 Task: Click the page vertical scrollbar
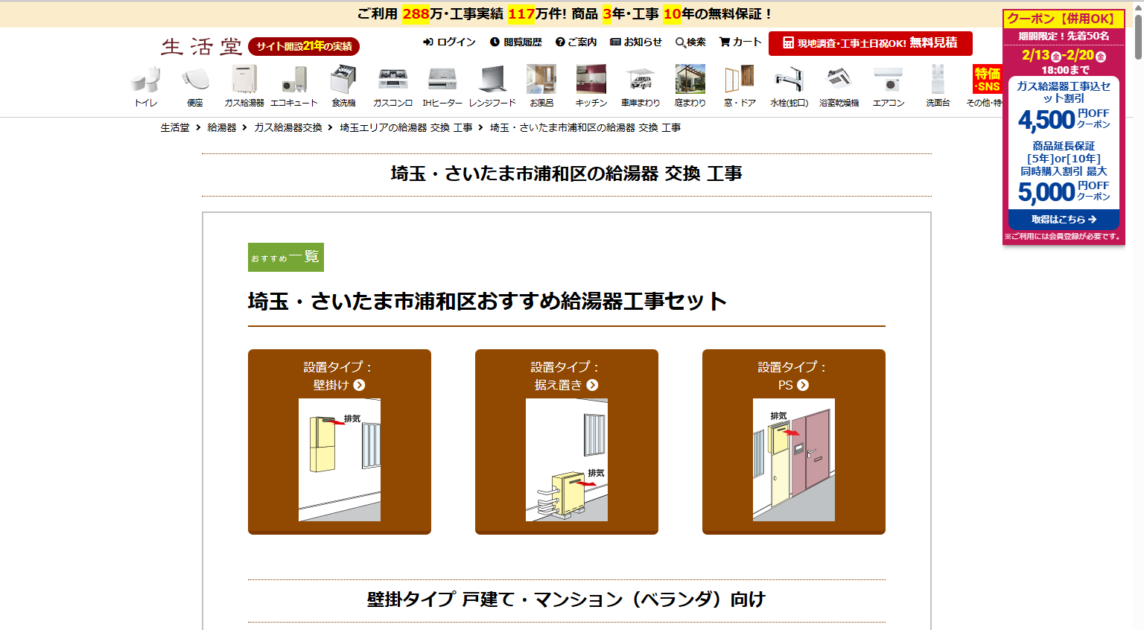1136,300
